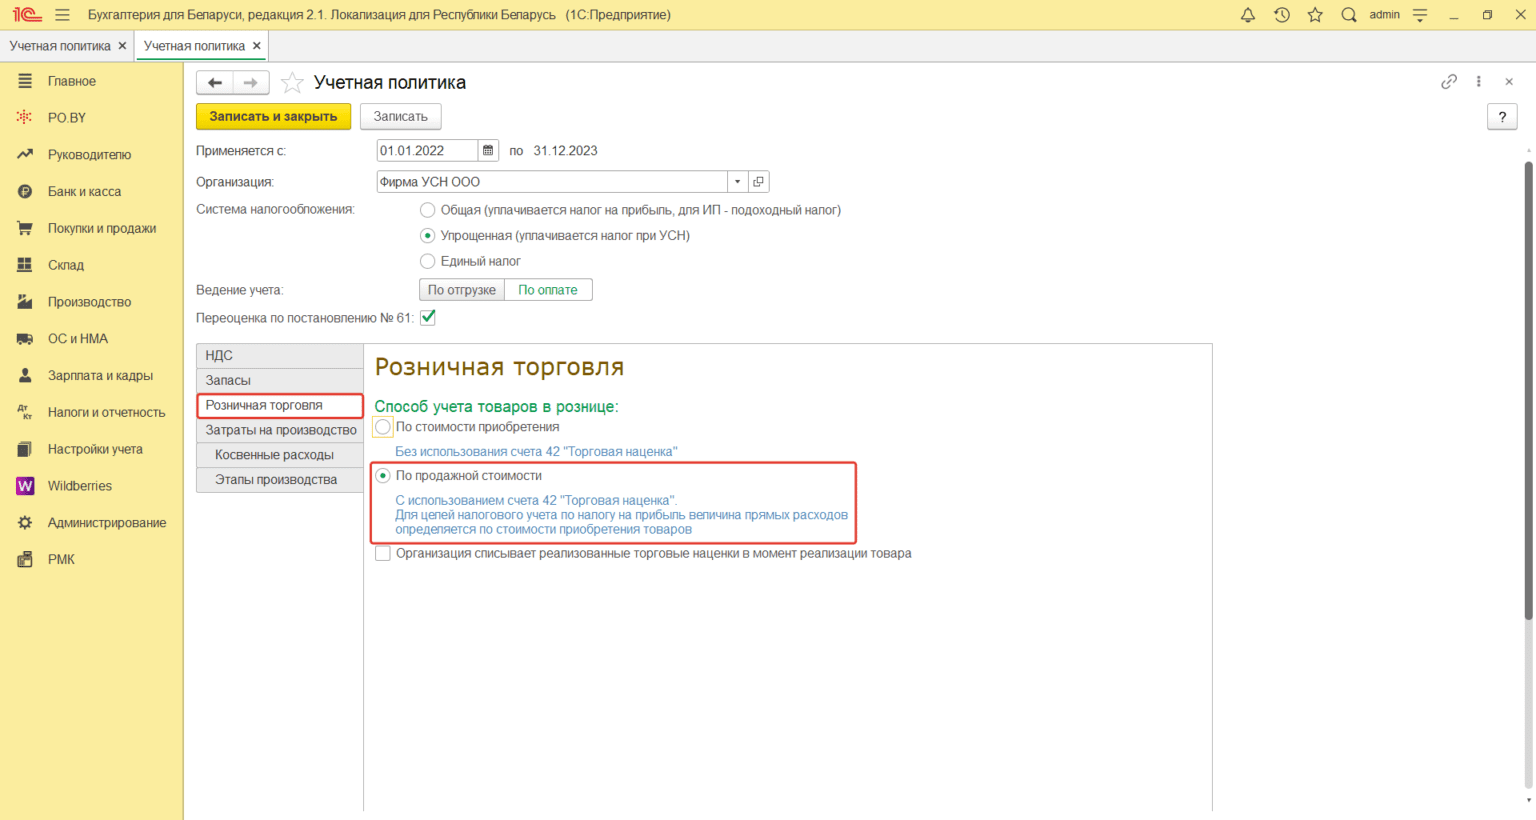Add Учетная политика to favorites star
Viewport: 1536px width, 820px height.
(292, 83)
